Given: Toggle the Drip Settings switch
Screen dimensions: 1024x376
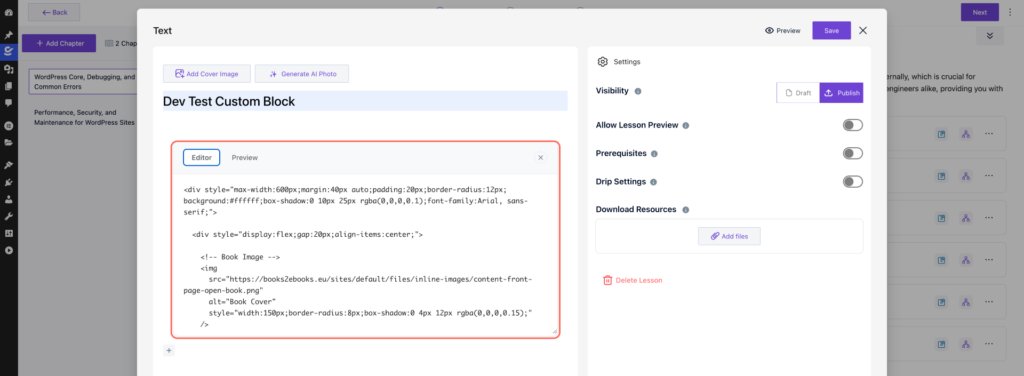Looking at the screenshot, I should [852, 181].
